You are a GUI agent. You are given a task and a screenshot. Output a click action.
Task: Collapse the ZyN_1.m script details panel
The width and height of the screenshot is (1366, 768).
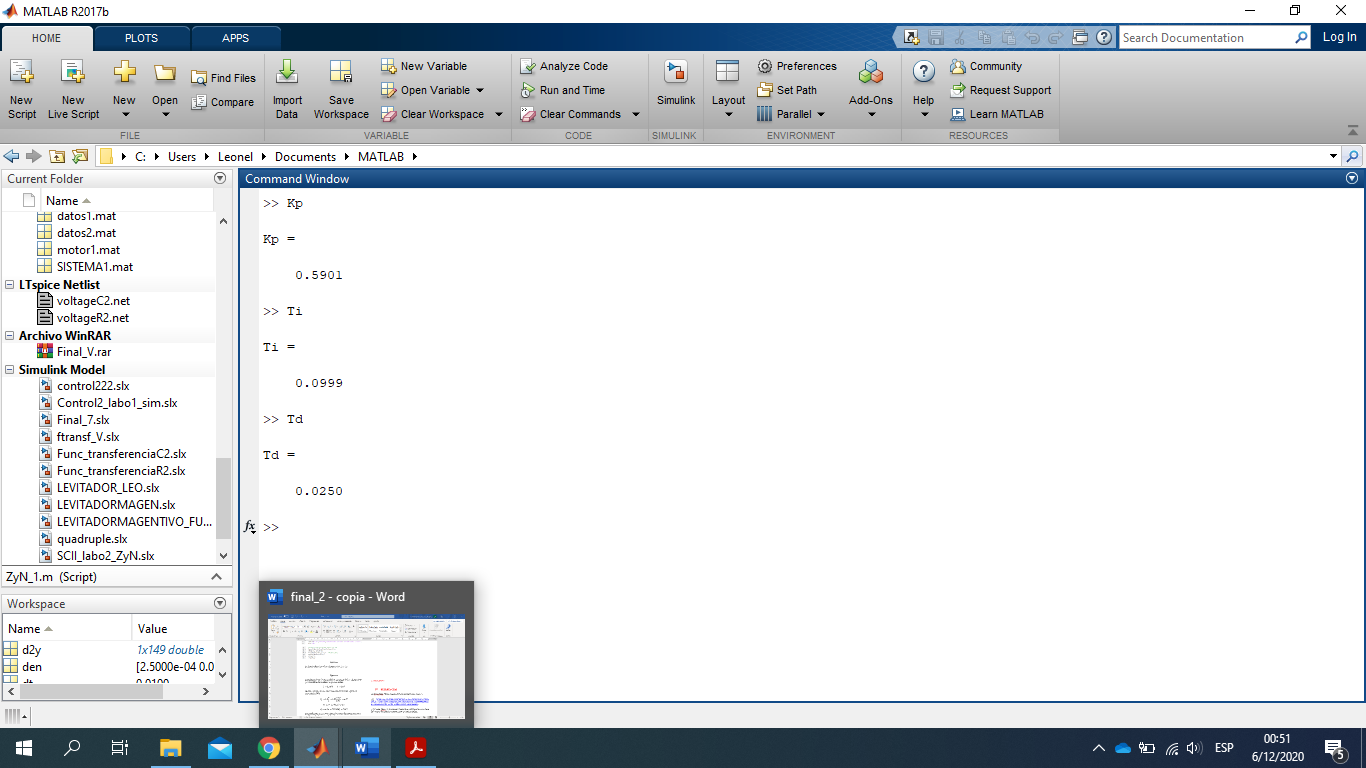[x=216, y=577]
